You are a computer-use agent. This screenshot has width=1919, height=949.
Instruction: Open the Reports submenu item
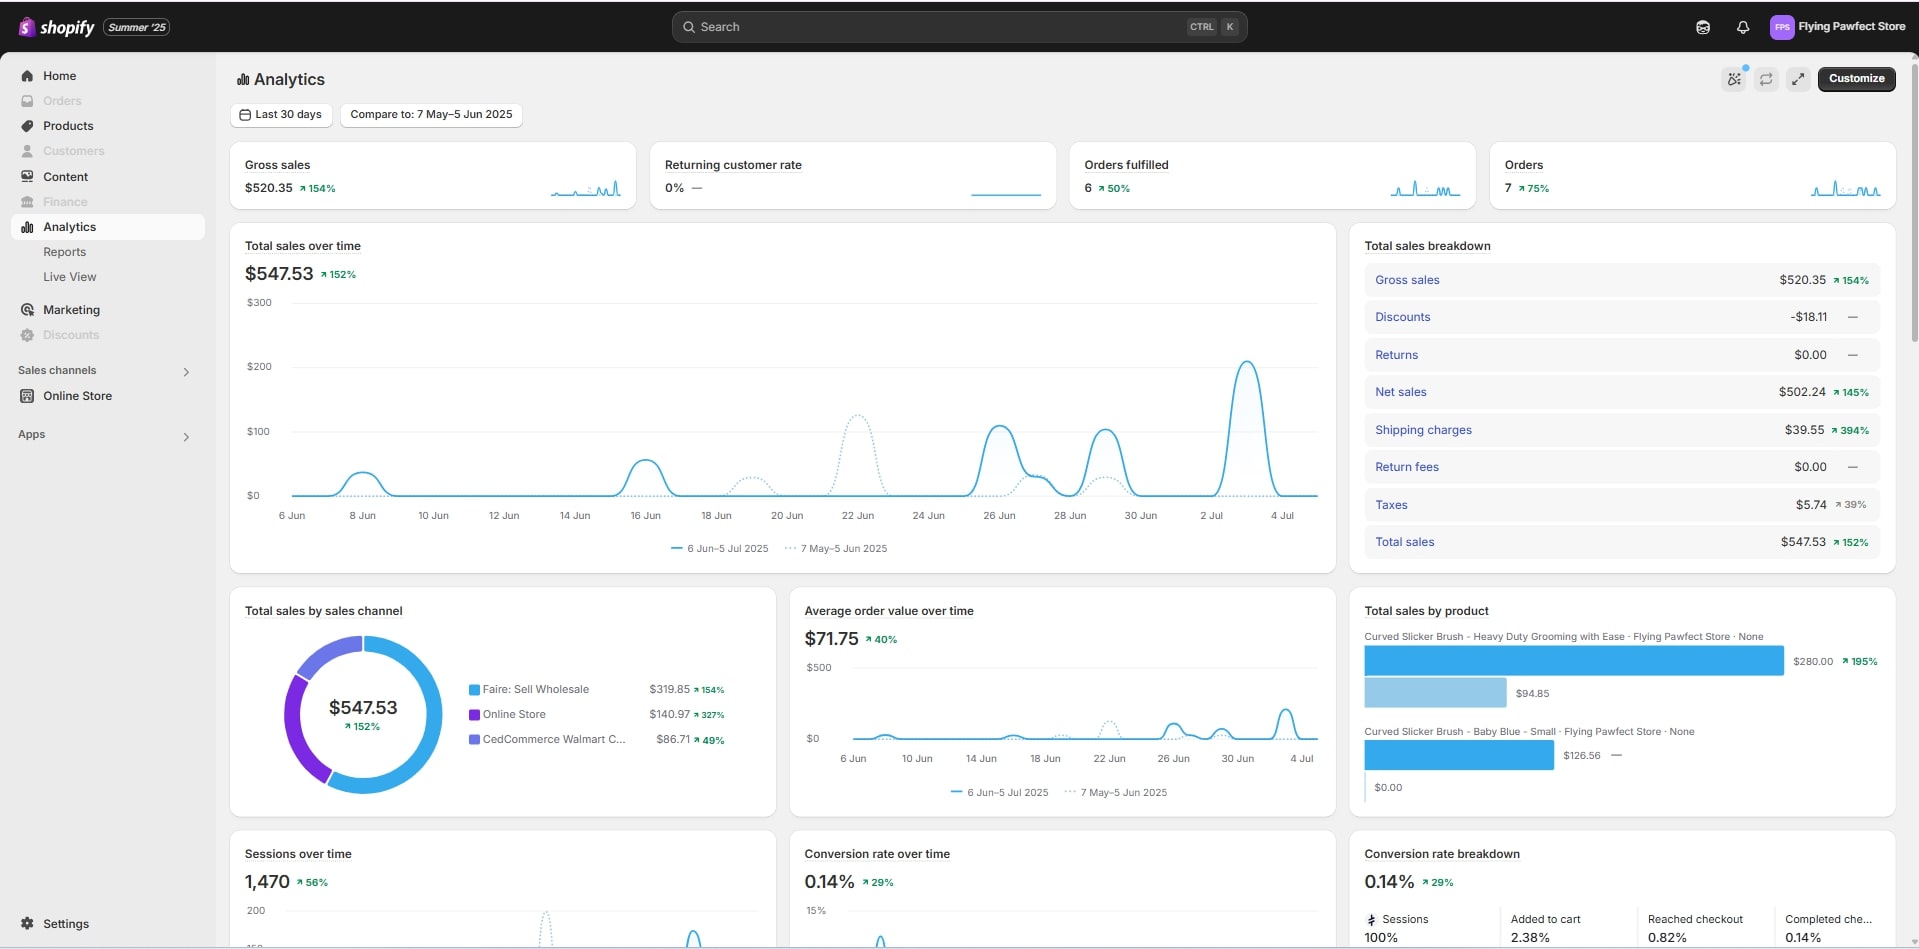[x=64, y=252]
